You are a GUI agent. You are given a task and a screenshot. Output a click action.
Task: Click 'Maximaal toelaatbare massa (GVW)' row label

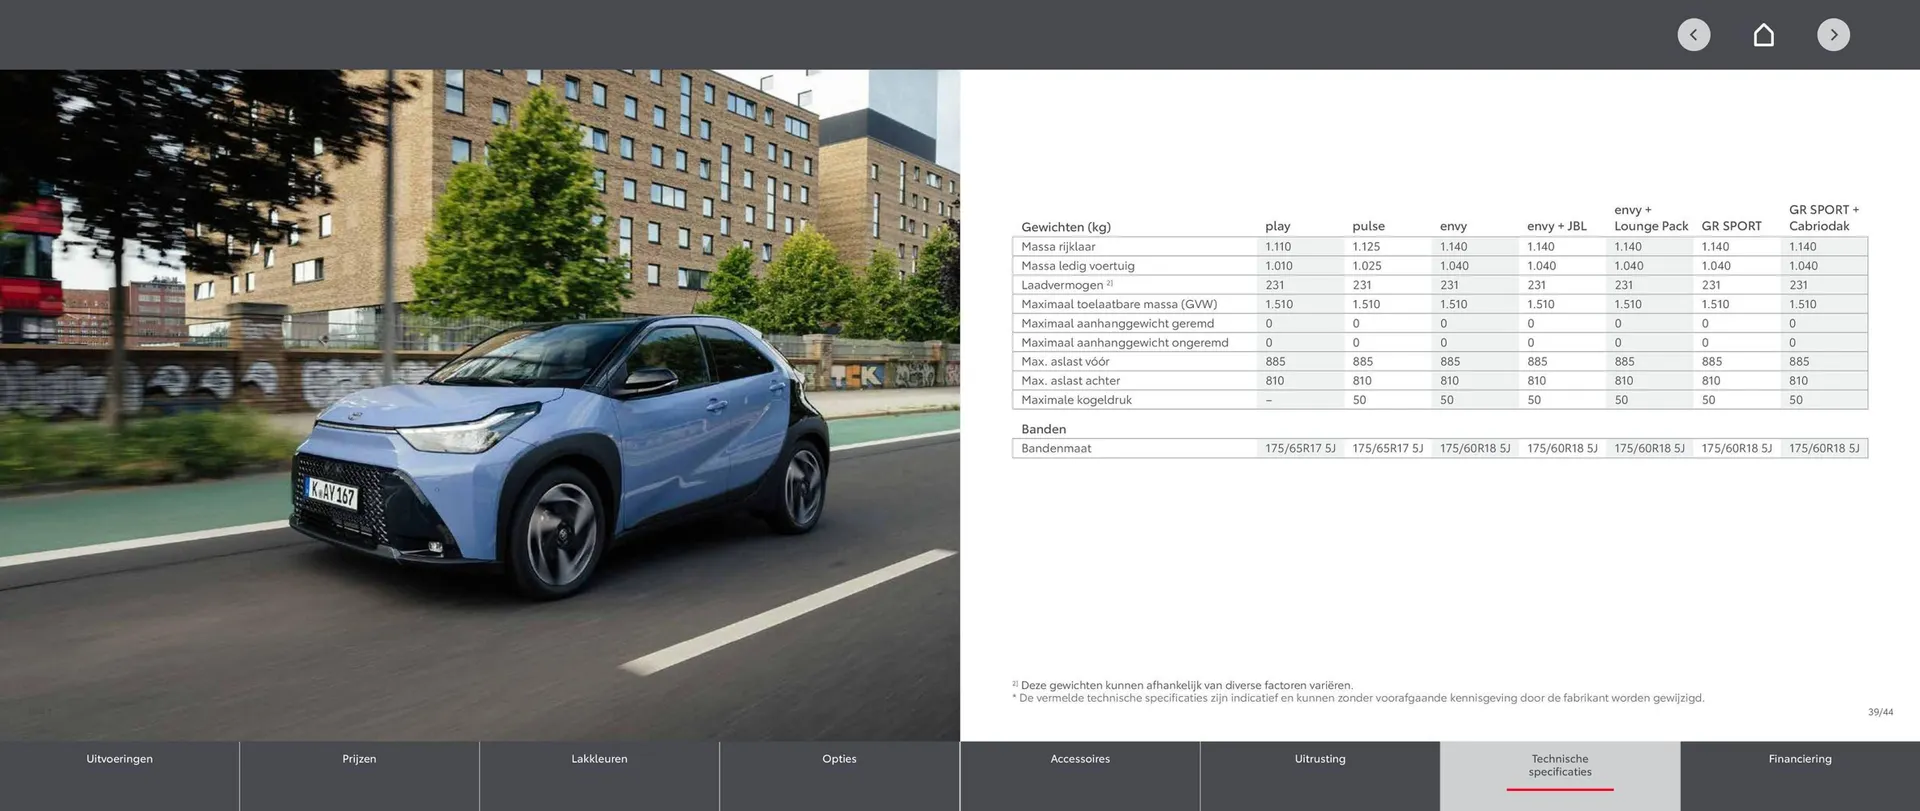point(1119,304)
